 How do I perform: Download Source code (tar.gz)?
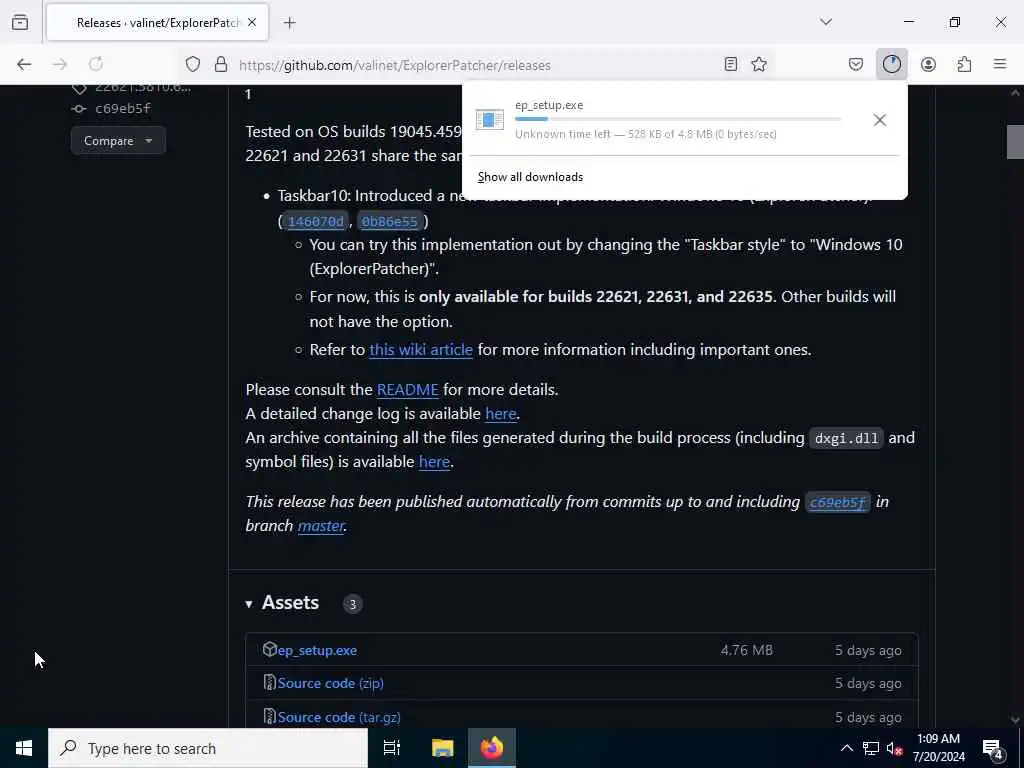click(x=339, y=717)
